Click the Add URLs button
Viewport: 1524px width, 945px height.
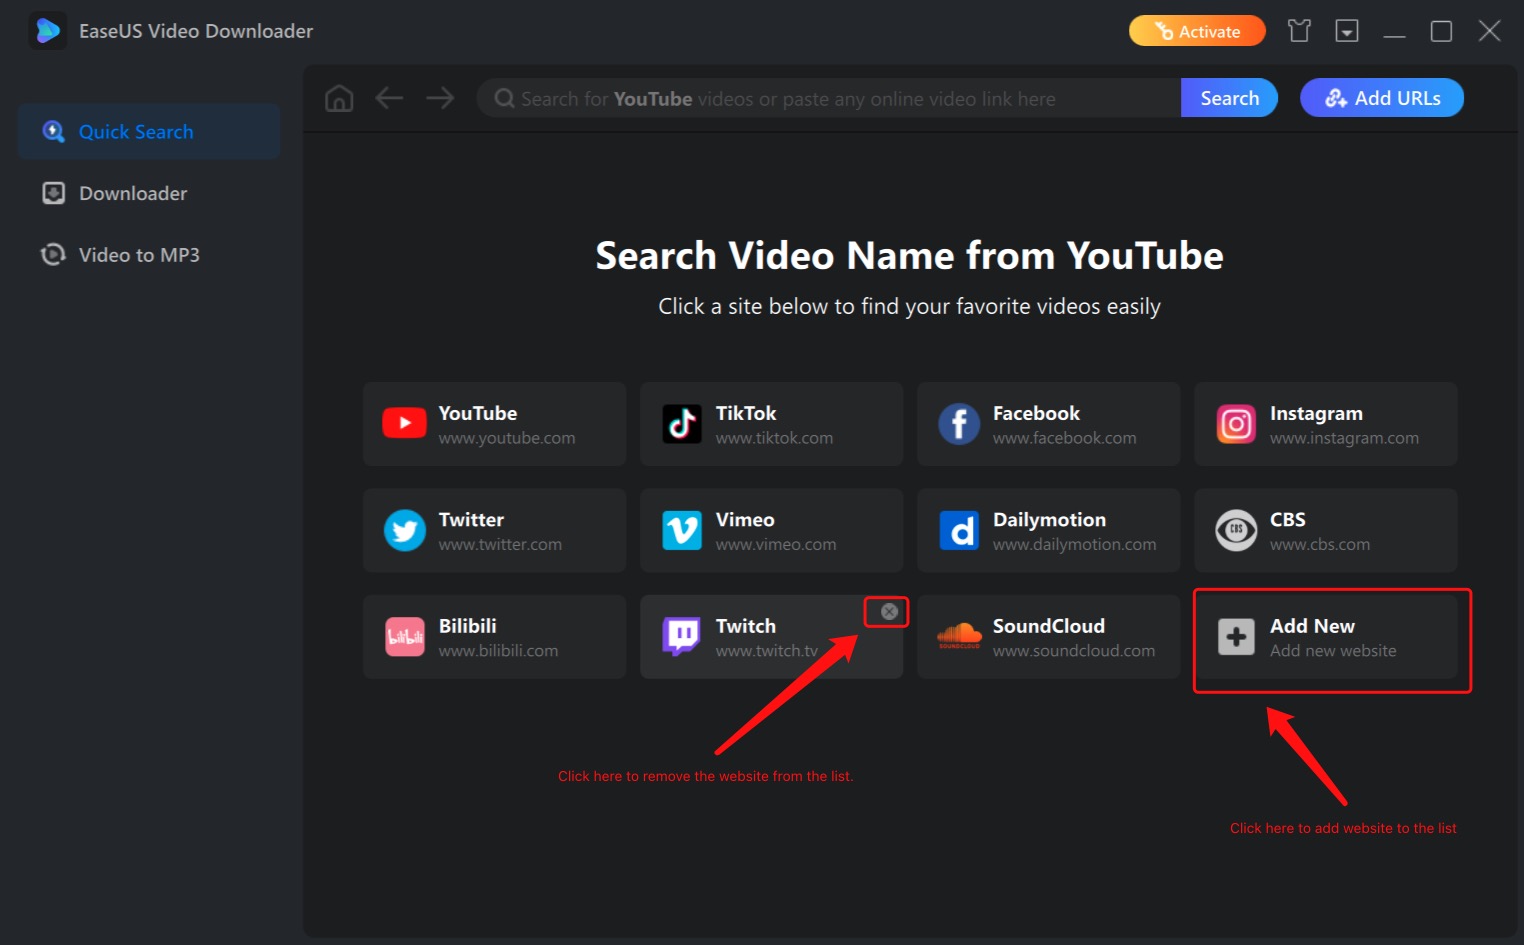pyautogui.click(x=1382, y=98)
